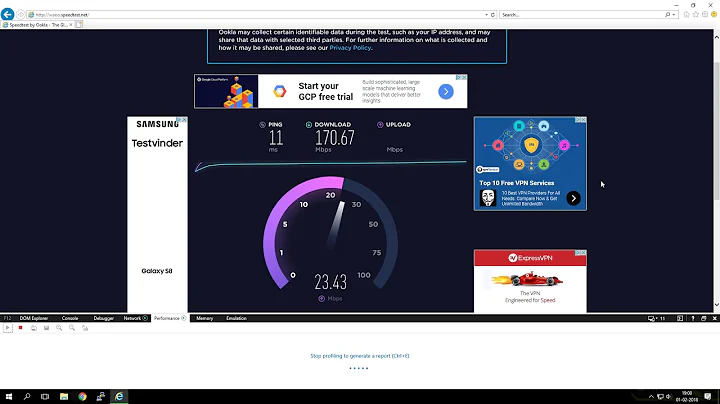Image resolution: width=720 pixels, height=404 pixels.
Task: Toggle Performance tab profiling indicator
Action: (184, 318)
